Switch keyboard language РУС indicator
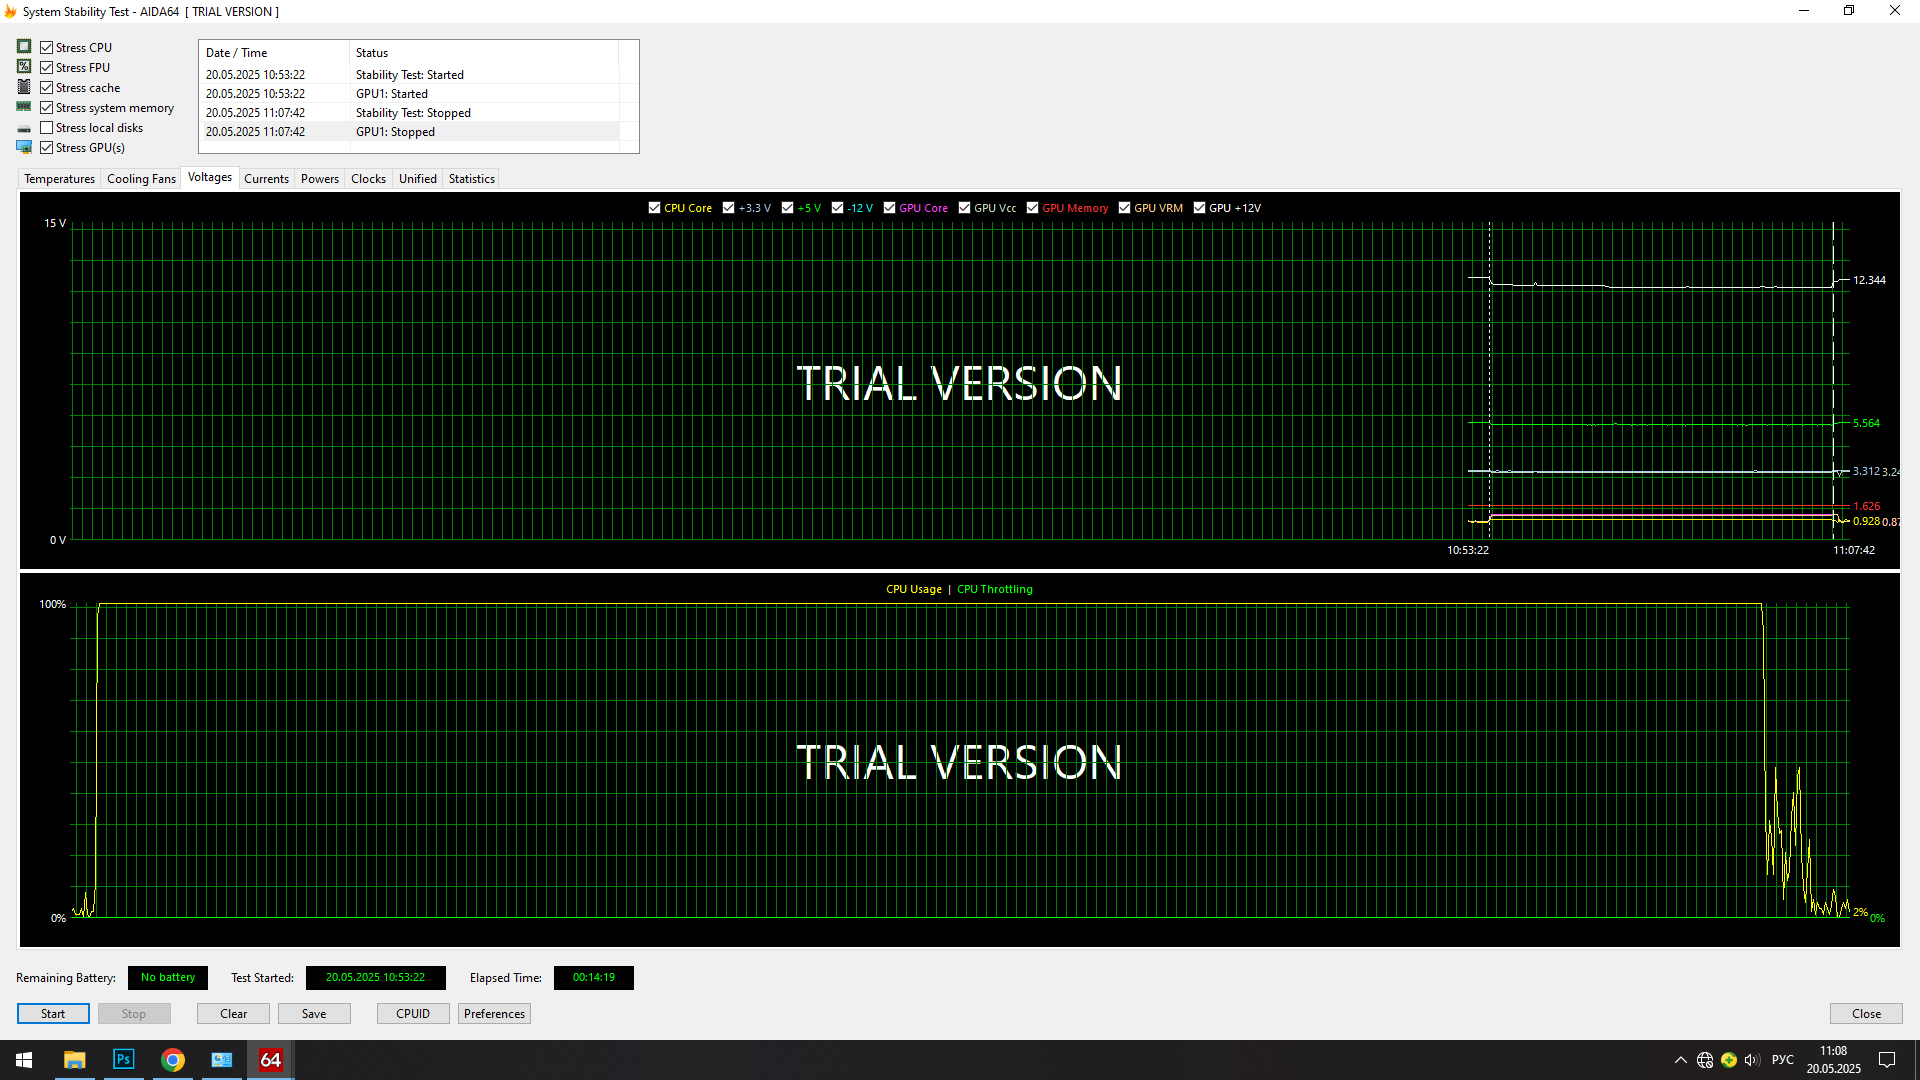 [x=1783, y=1060]
